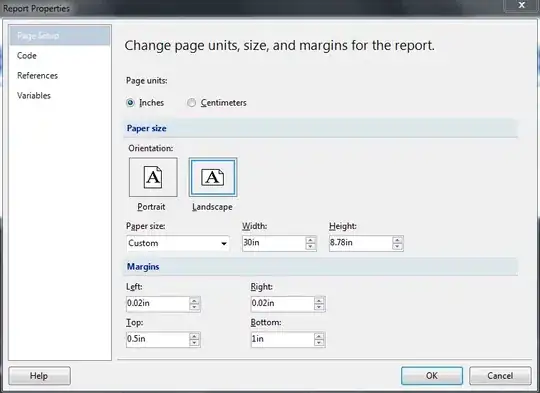Screen dimensions: 540x393
Task: Switch to the Variables page
Action: click(34, 95)
